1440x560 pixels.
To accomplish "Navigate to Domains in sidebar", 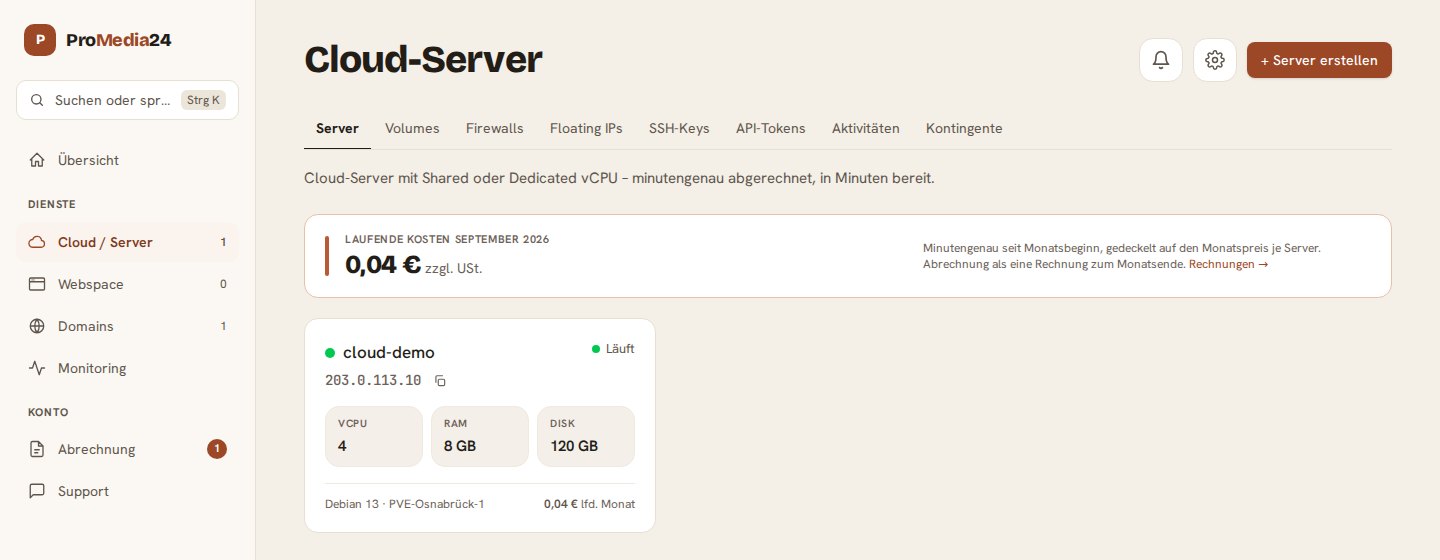I will tap(127, 326).
